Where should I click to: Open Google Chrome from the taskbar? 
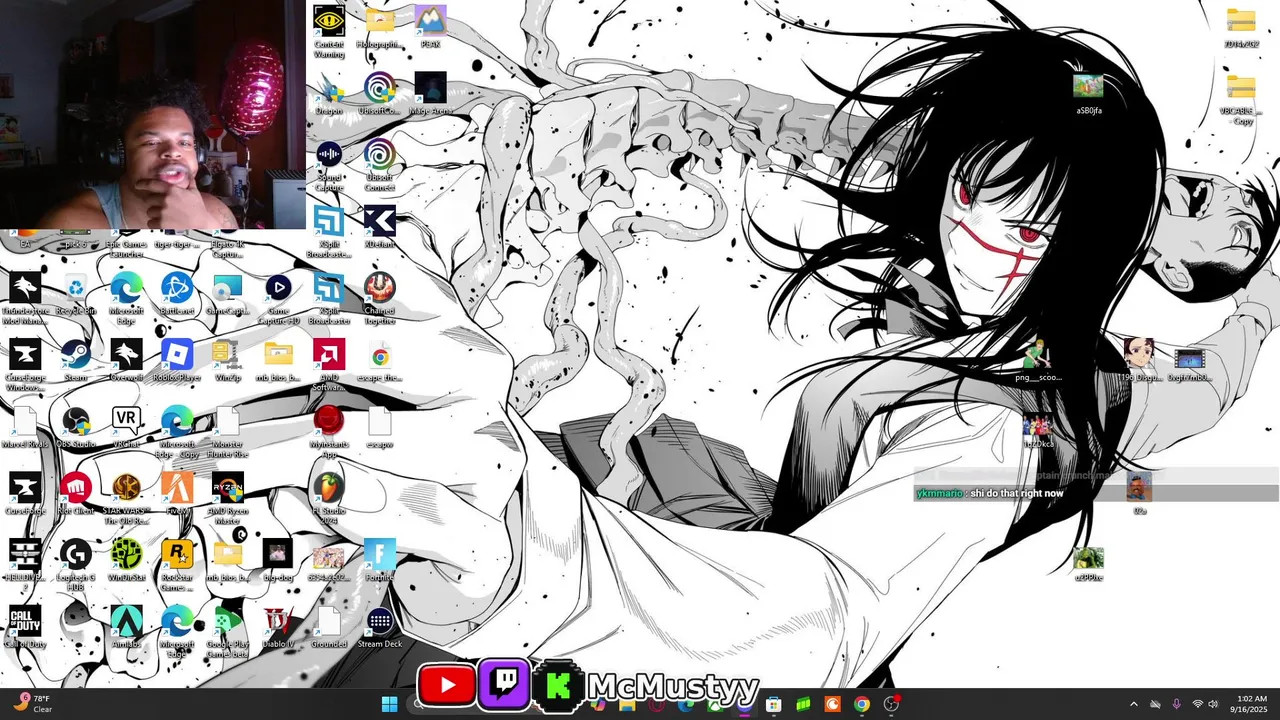861,704
